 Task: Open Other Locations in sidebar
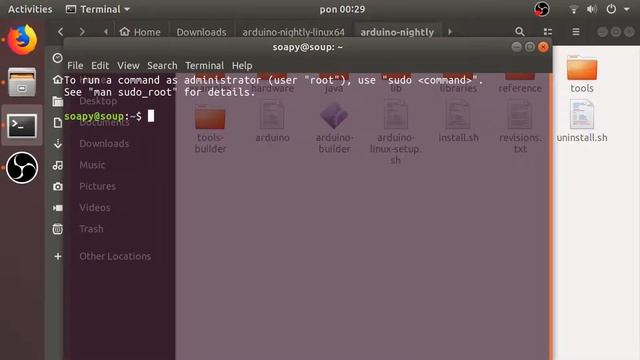tap(115, 256)
